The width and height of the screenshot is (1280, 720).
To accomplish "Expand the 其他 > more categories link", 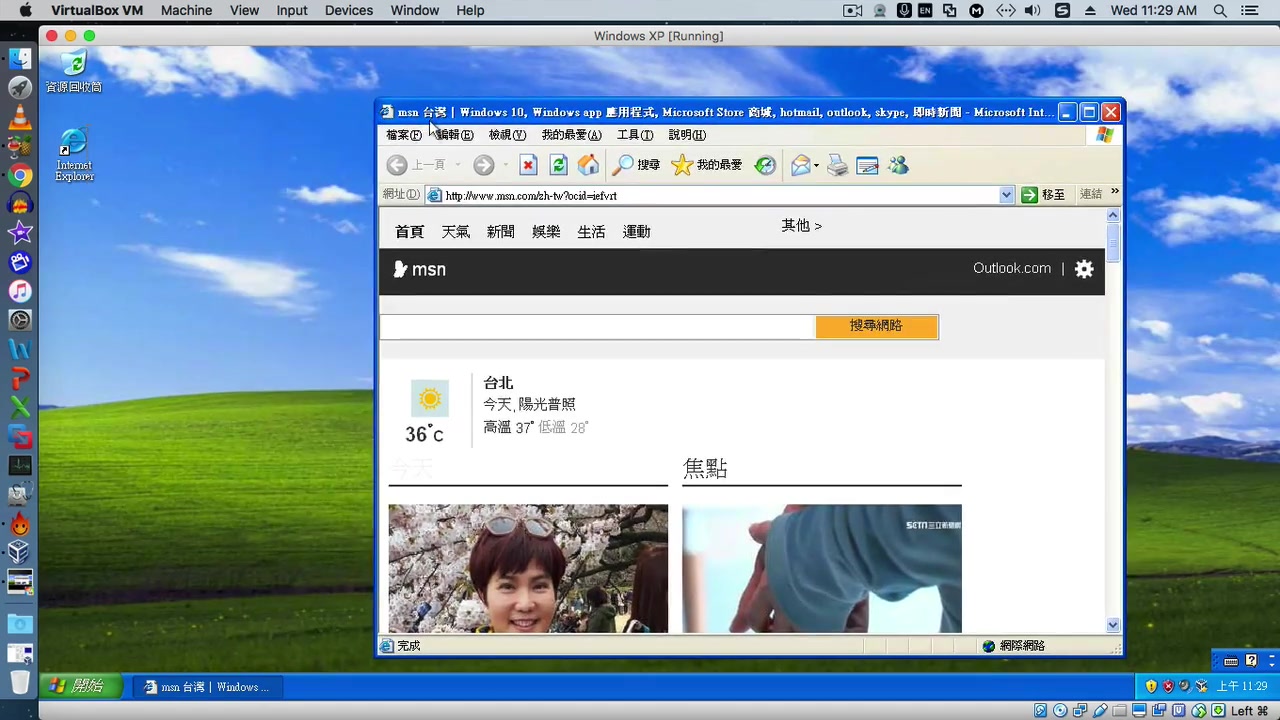I will tap(801, 226).
